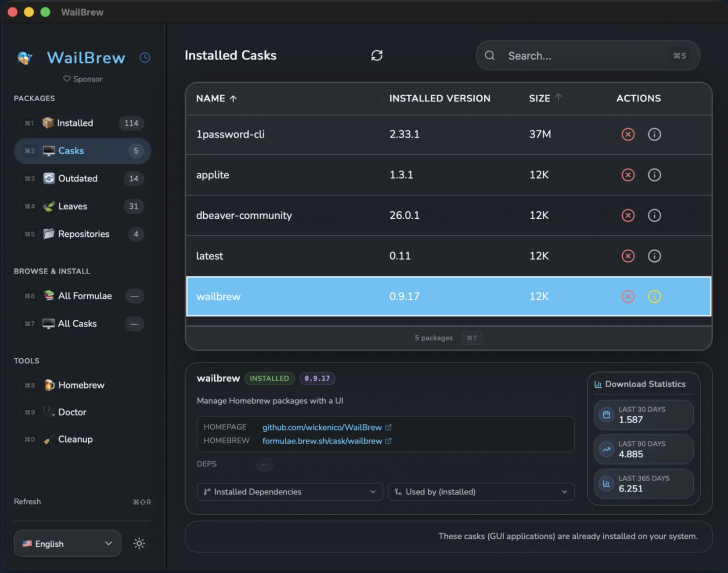Toggle light/dark theme sun icon
The image size is (728, 573).
tap(139, 544)
